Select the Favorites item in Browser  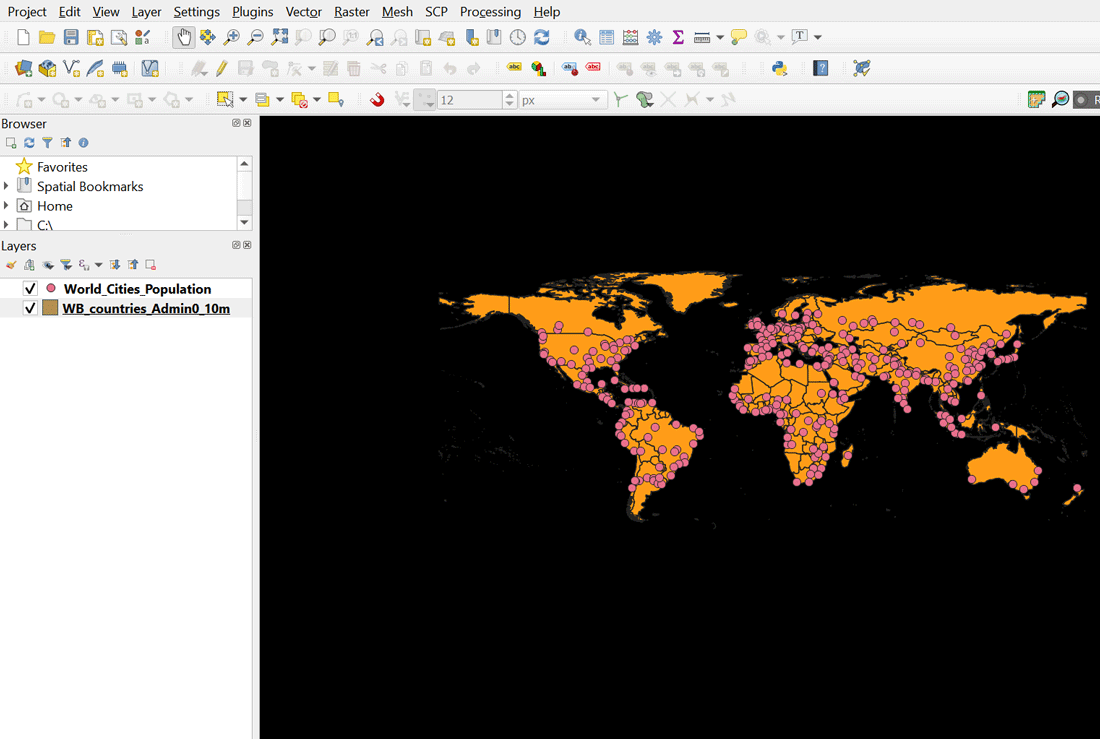(x=62, y=167)
